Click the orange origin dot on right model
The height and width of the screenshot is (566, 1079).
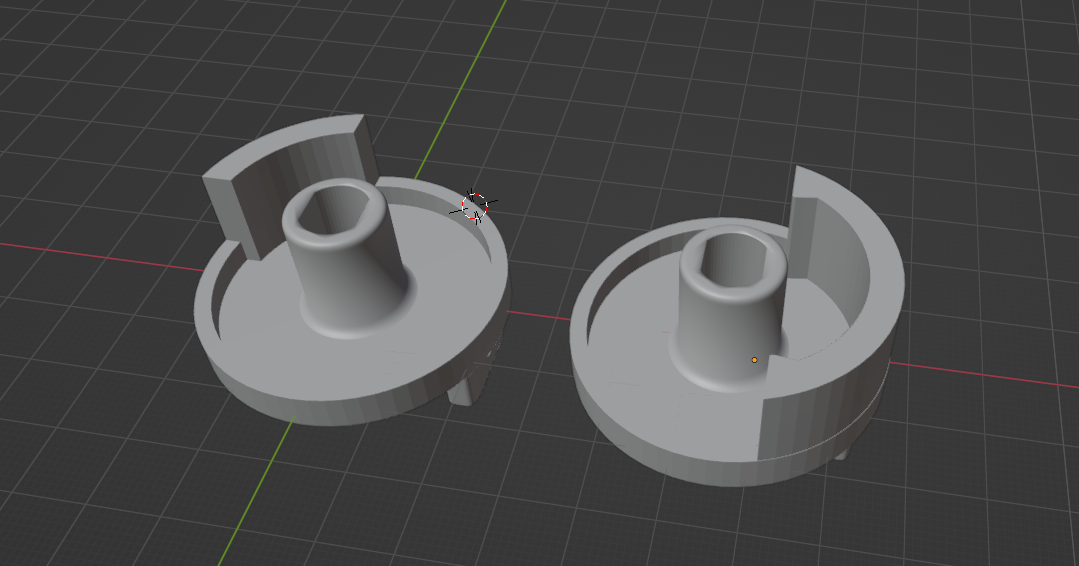click(x=754, y=360)
